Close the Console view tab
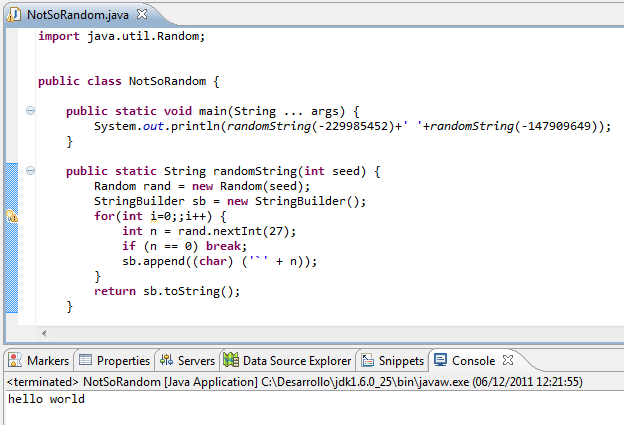 tap(507, 360)
